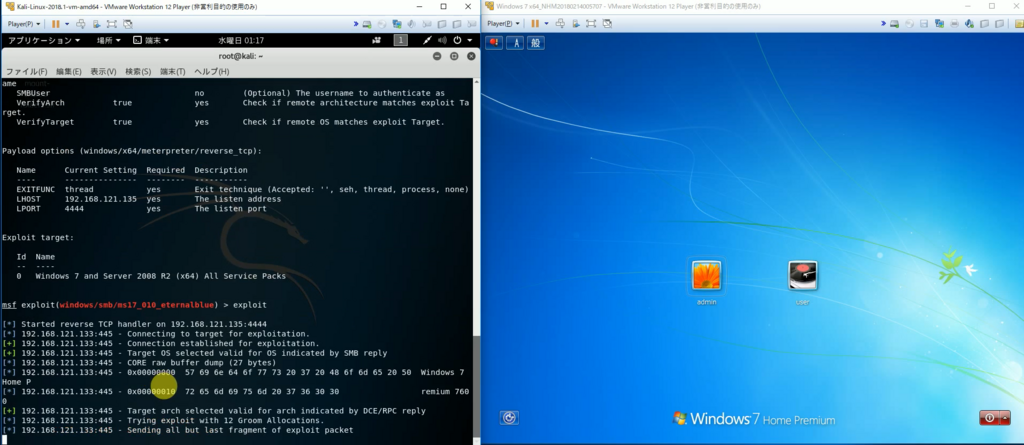Image resolution: width=1024 pixels, height=445 pixels.
Task: Open the 場所 menu in the Kali top bar
Action: click(x=108, y=41)
